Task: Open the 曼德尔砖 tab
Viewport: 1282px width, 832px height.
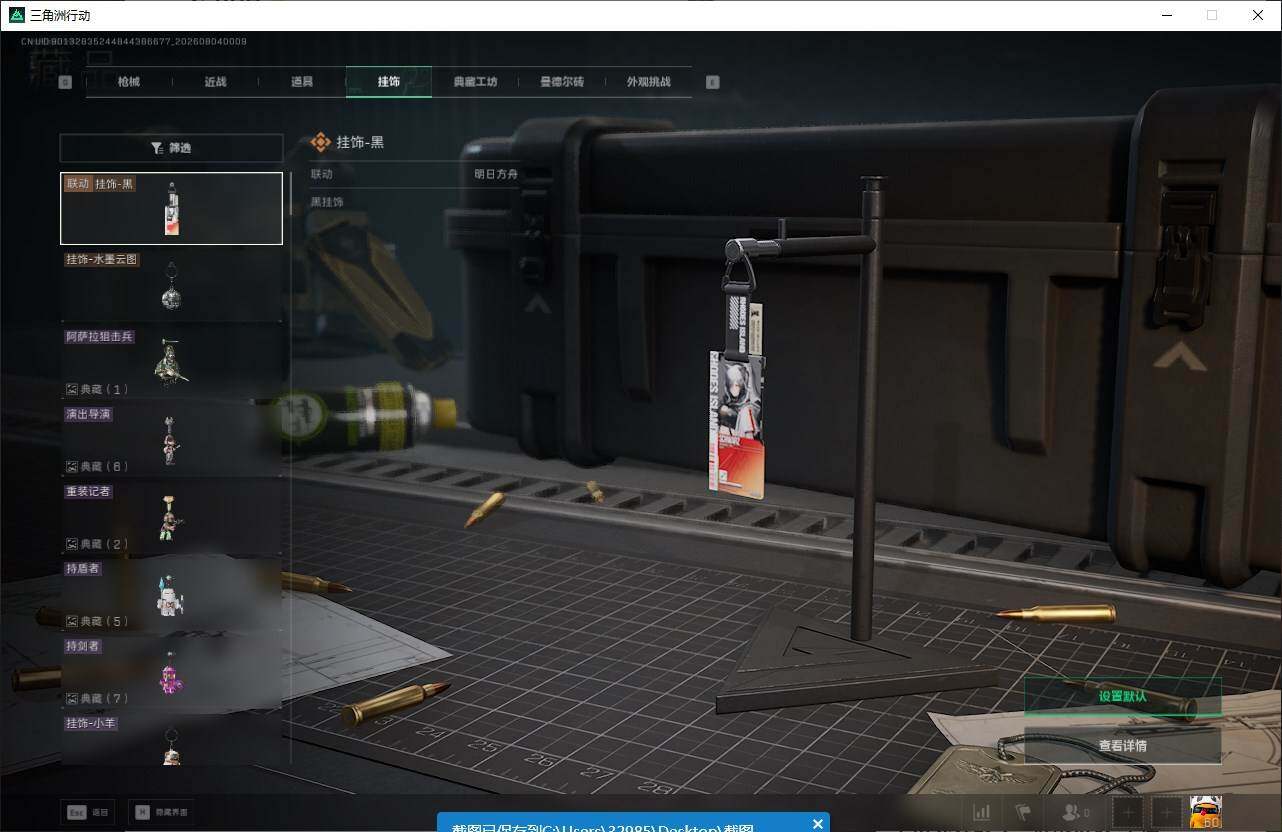Action: [x=562, y=82]
